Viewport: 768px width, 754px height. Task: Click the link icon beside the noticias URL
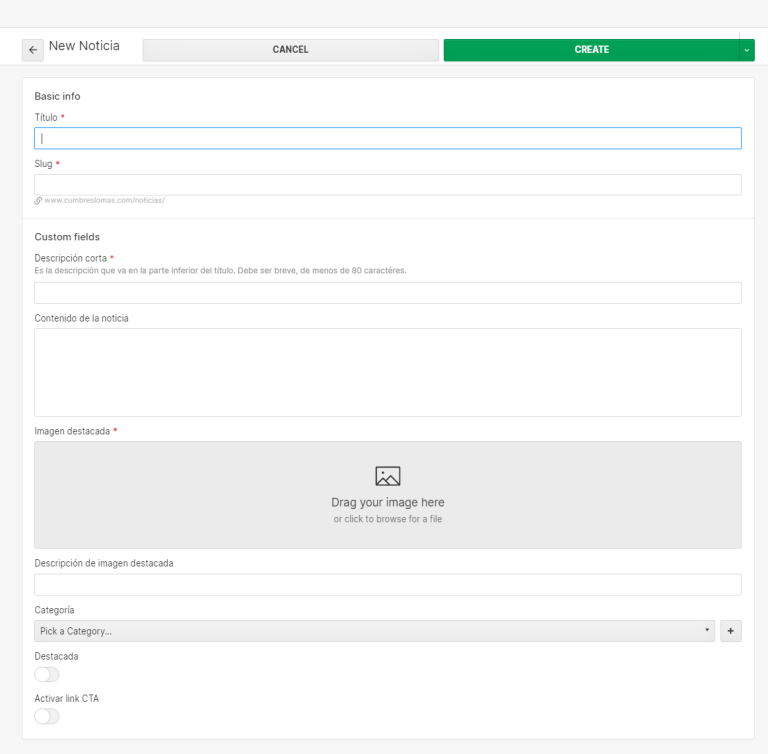click(x=38, y=200)
